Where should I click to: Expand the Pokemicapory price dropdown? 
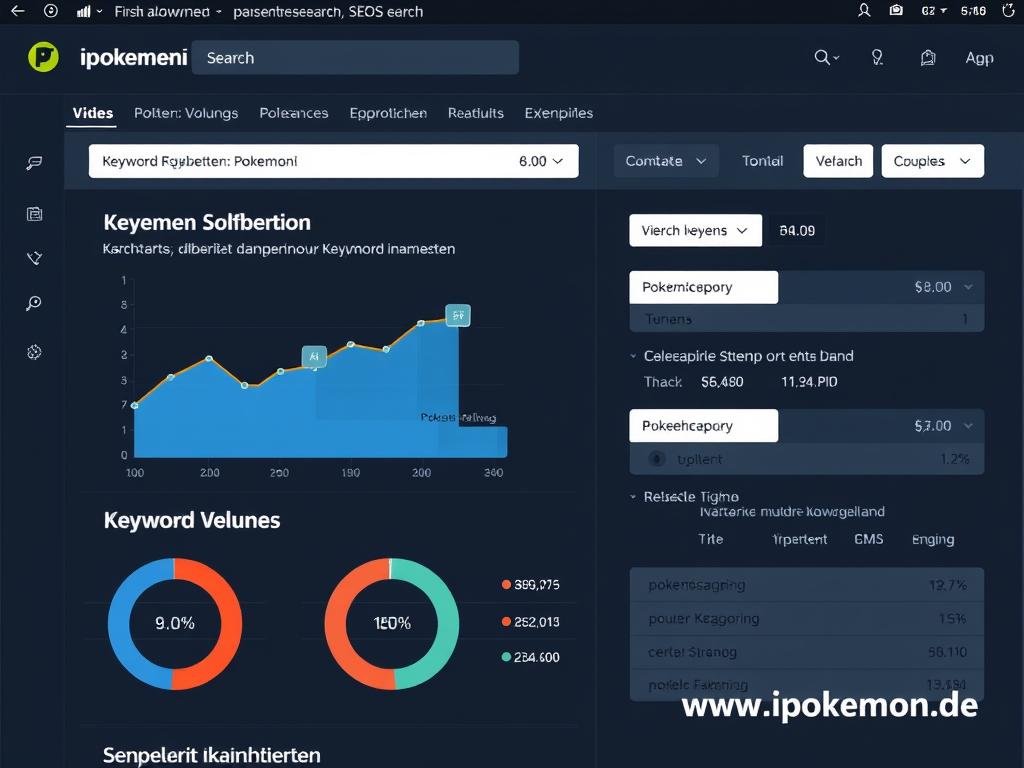point(966,287)
